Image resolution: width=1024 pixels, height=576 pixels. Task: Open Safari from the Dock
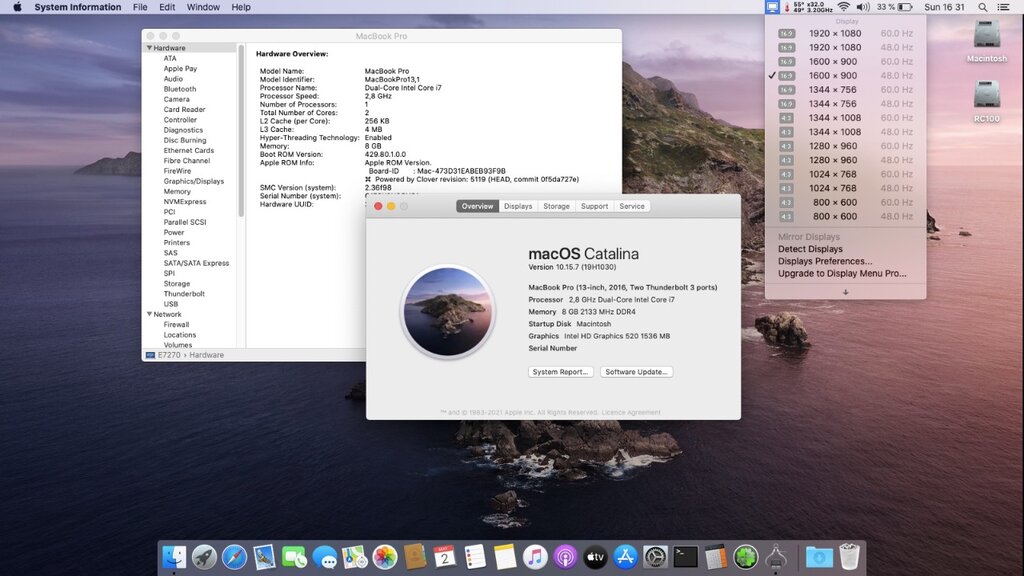pos(234,557)
